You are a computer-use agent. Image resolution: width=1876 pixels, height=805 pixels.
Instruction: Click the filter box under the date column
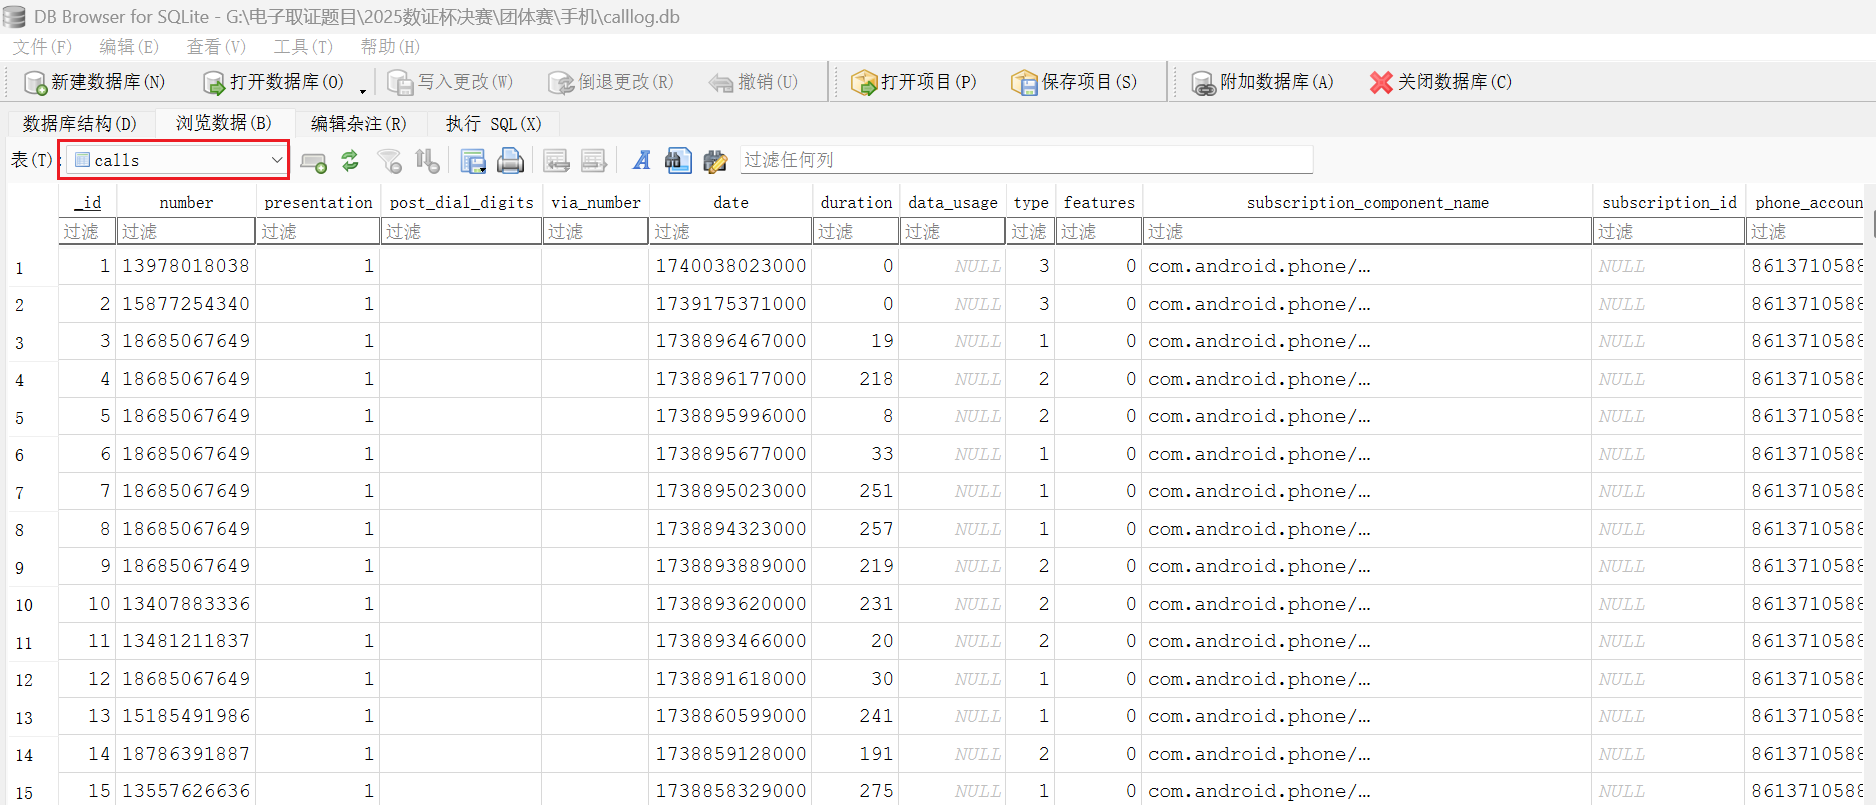(731, 232)
